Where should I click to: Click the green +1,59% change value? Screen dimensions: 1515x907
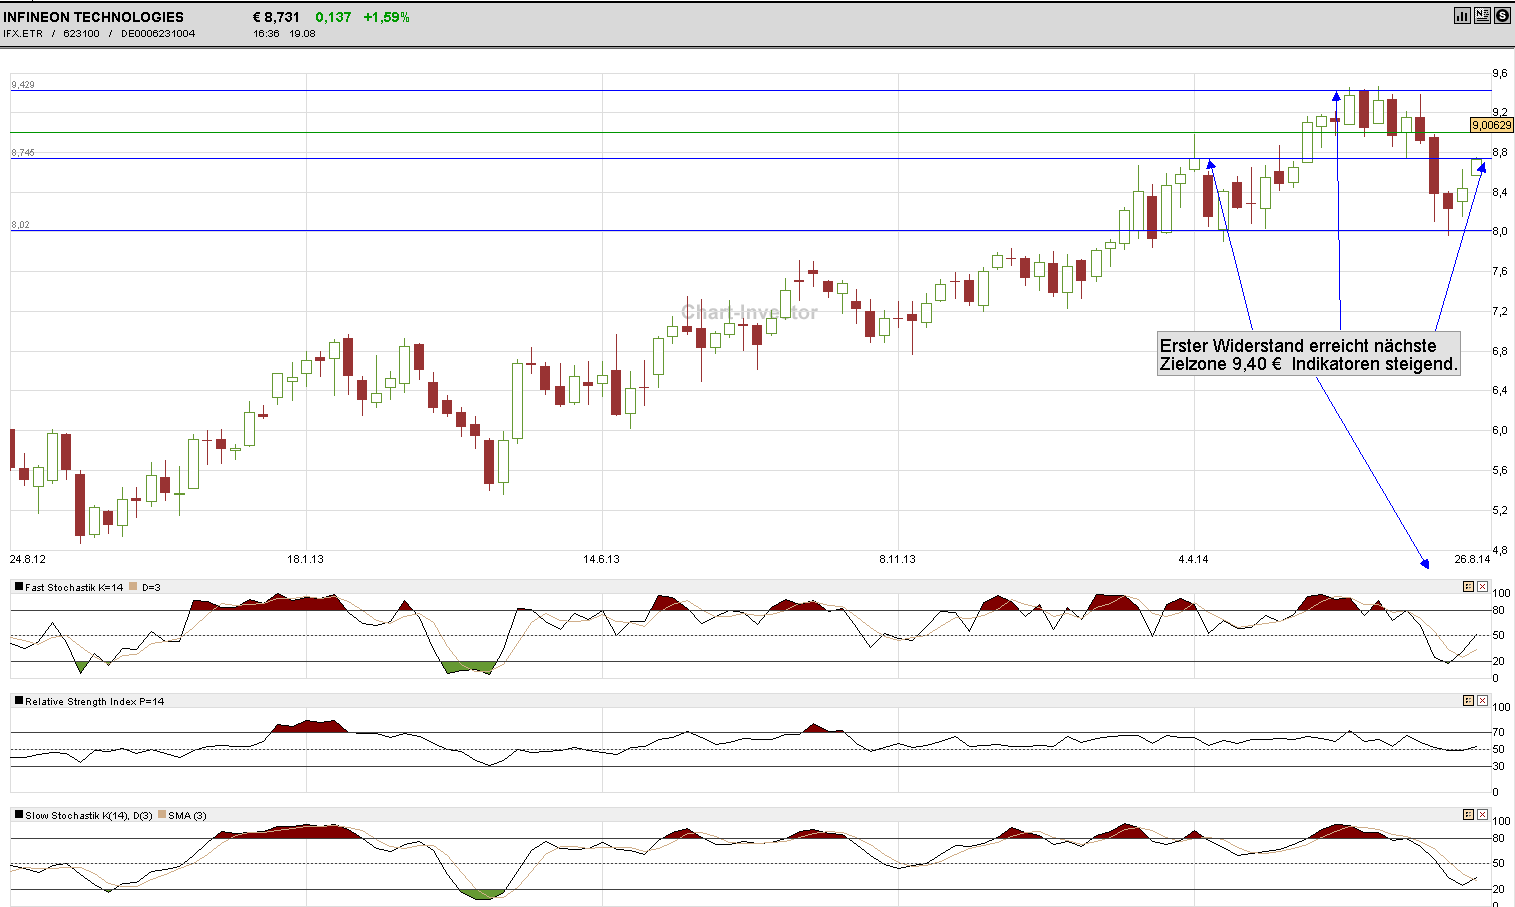385,16
